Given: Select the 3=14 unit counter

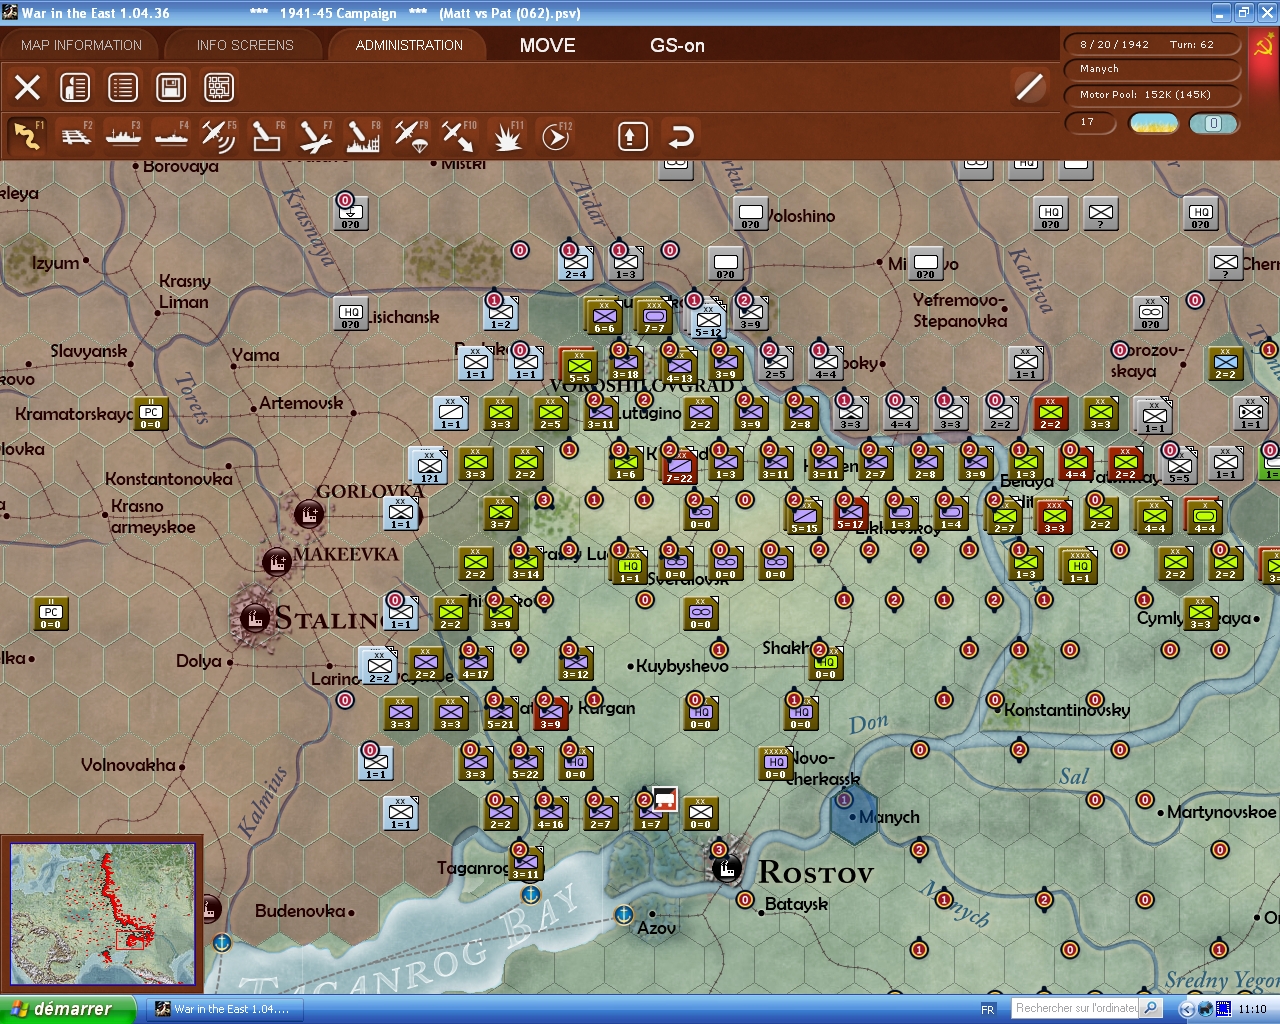Looking at the screenshot, I should point(525,563).
